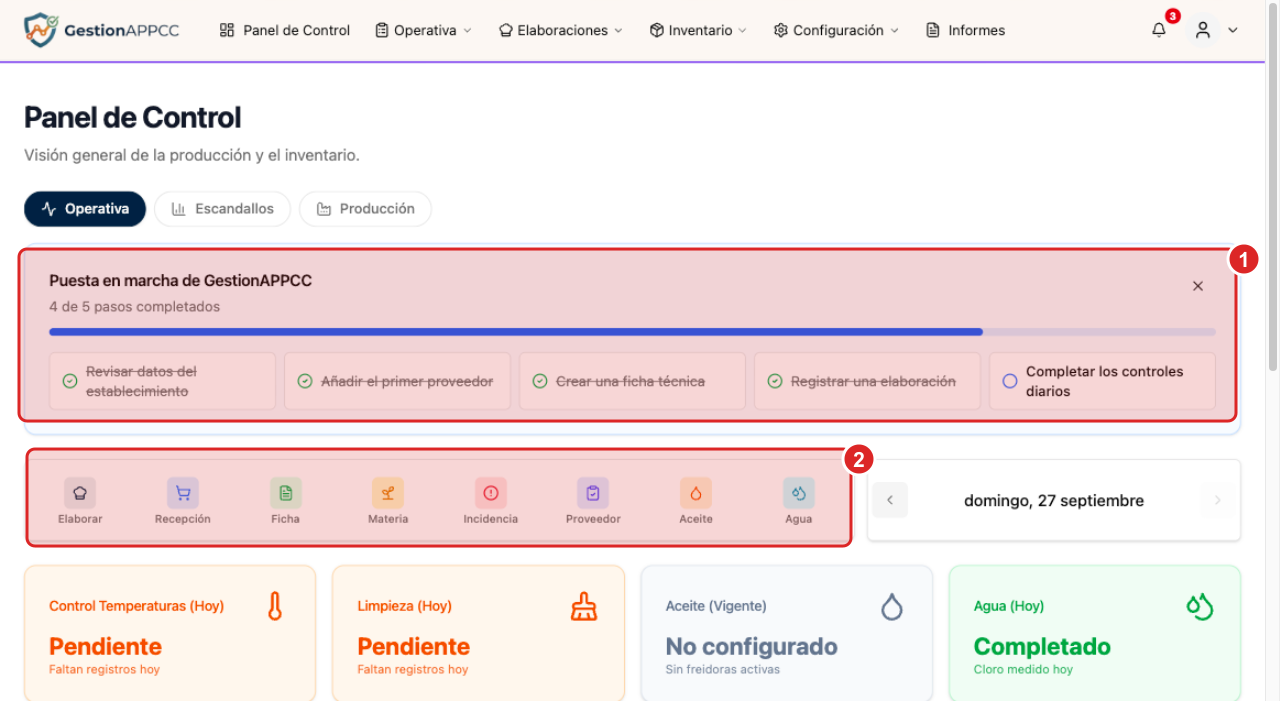The height and width of the screenshot is (701, 1280).
Task: Open the Agua (Hoy) Completado card
Action: [1095, 633]
